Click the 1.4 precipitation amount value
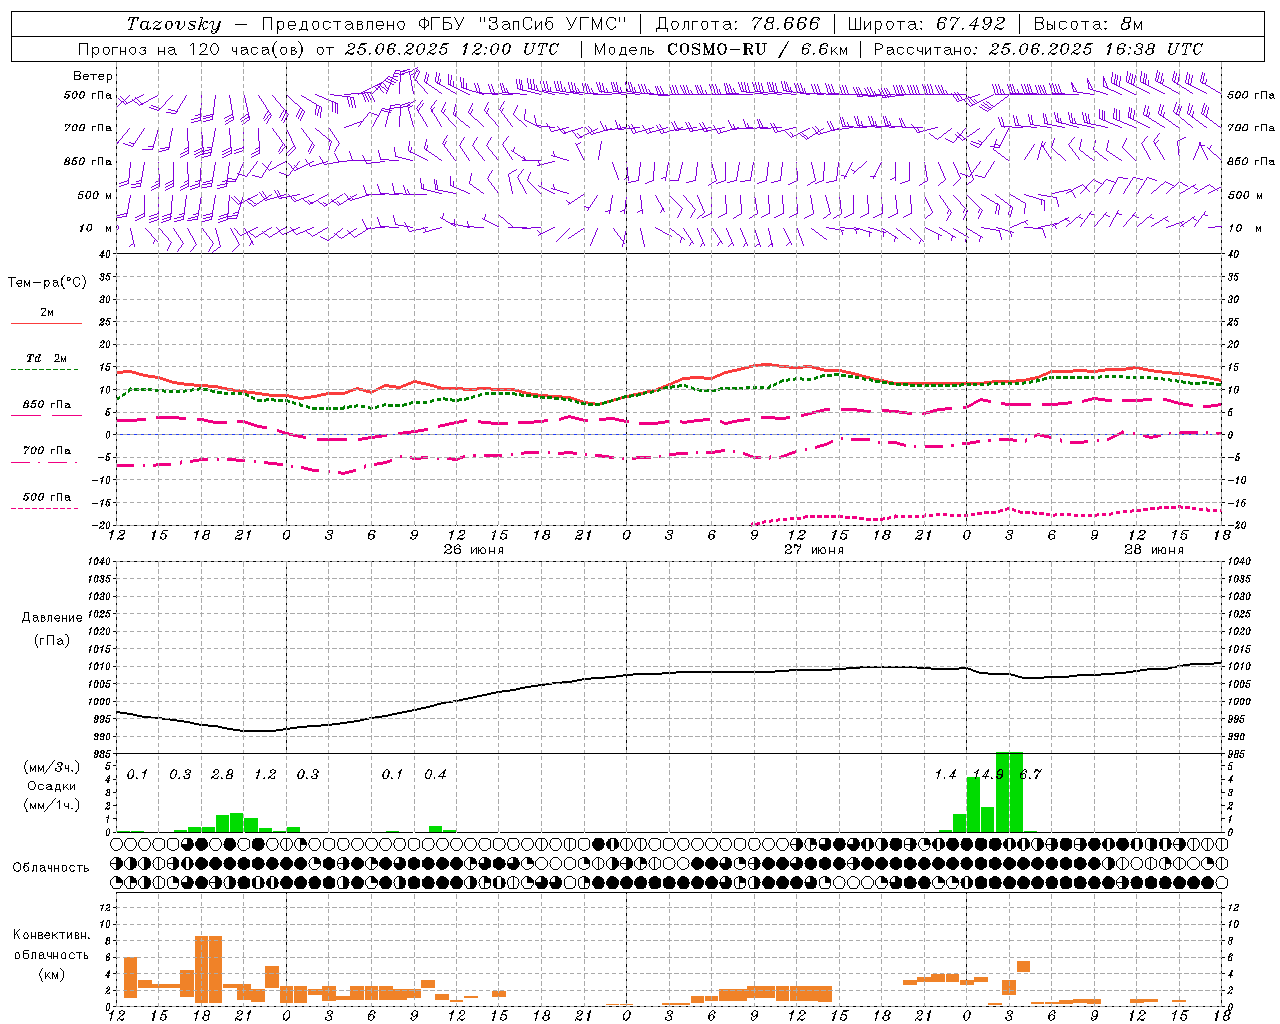Screen dimensions: 1280x1024 (945, 775)
